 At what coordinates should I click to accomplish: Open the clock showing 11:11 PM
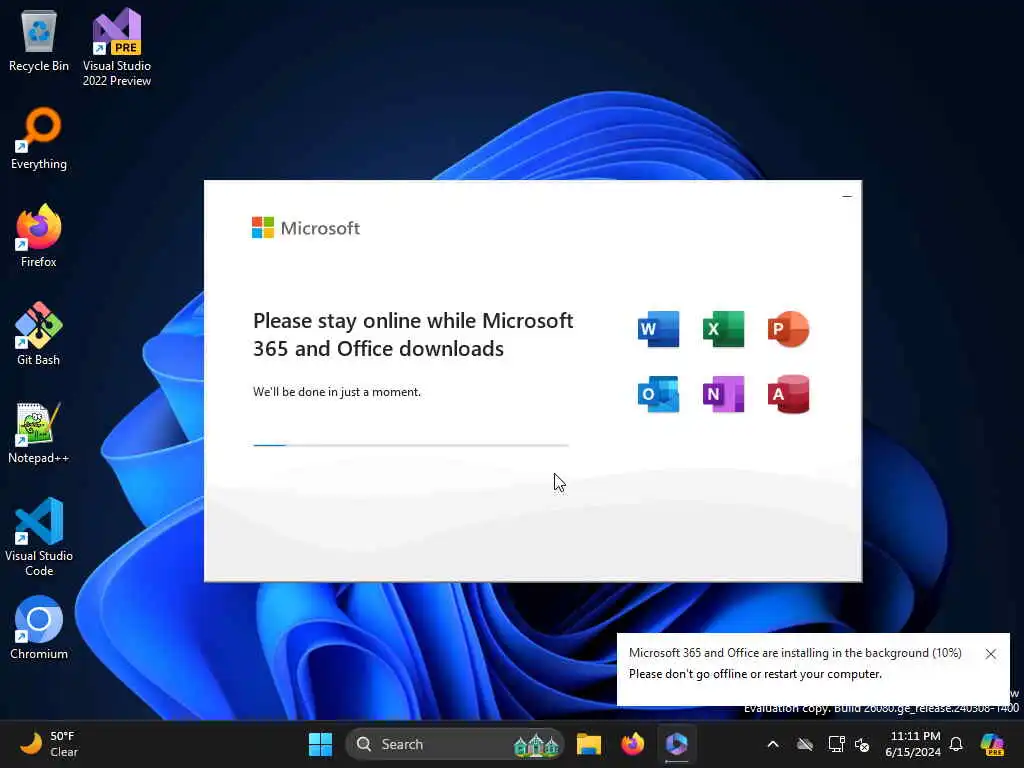pyautogui.click(x=914, y=744)
